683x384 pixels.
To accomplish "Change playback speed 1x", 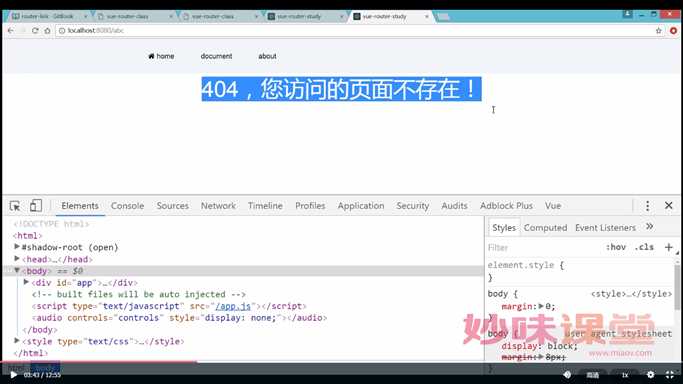I will (625, 375).
